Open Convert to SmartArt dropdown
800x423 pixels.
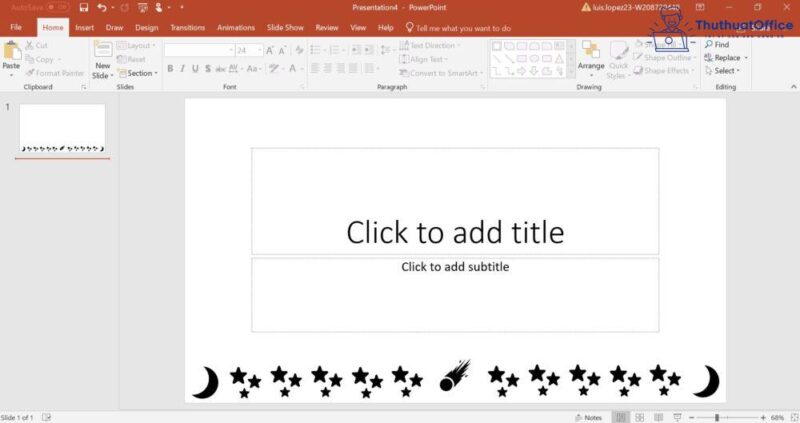pos(441,73)
